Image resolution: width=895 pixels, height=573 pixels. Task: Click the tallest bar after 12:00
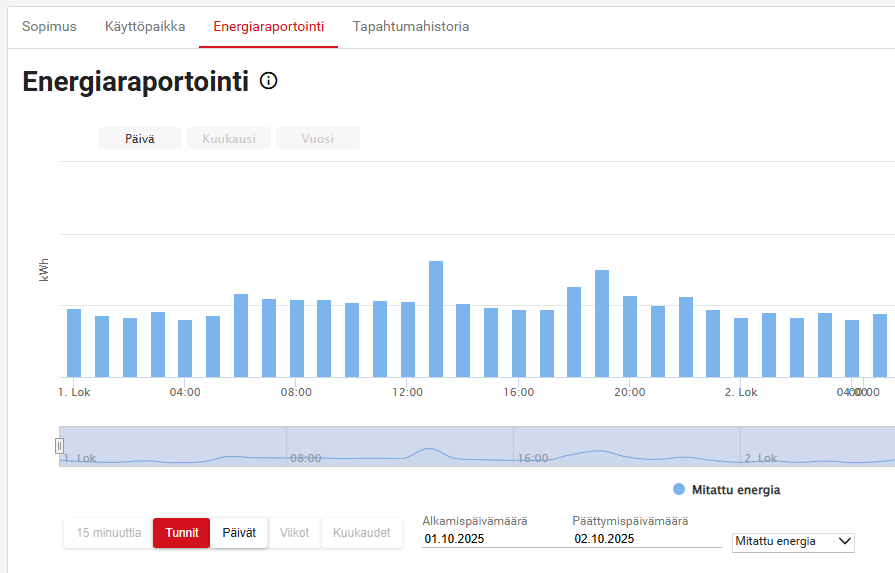[436, 318]
